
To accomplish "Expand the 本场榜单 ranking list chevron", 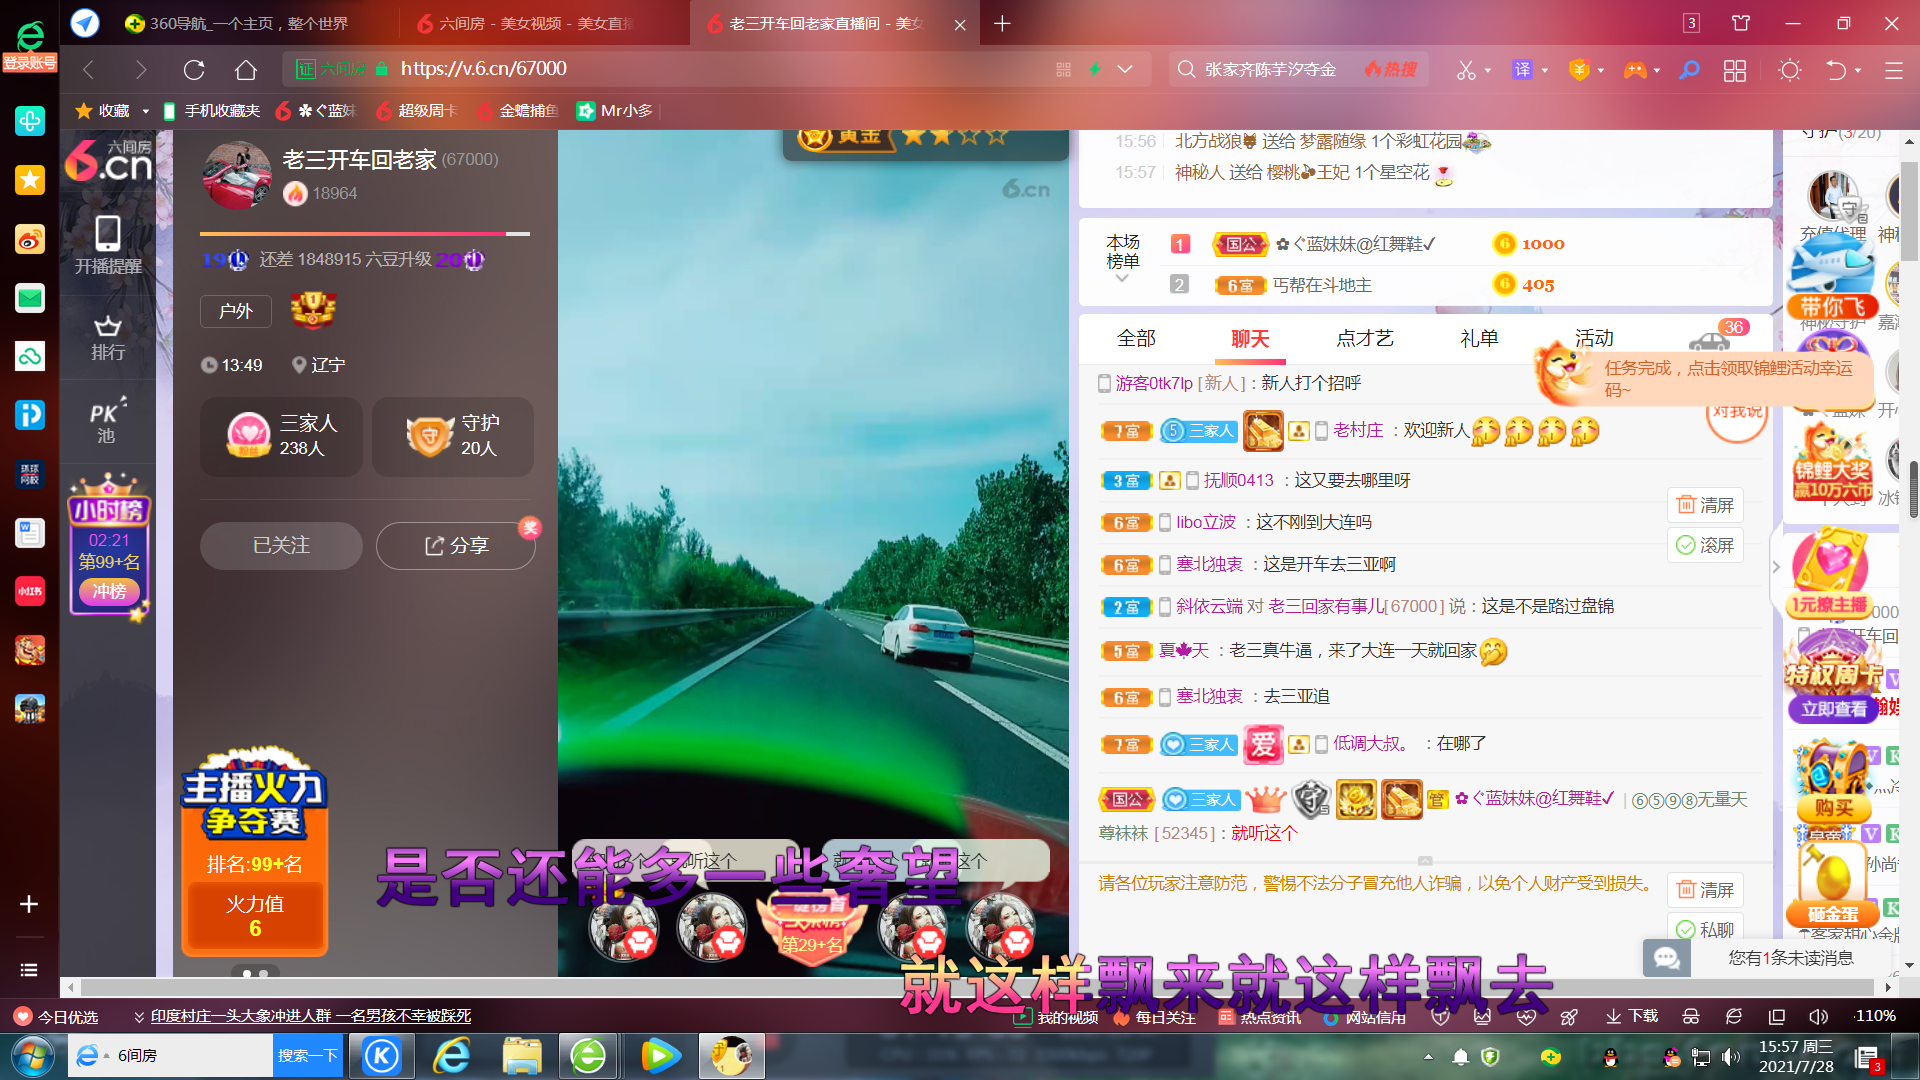I will pyautogui.click(x=1122, y=279).
